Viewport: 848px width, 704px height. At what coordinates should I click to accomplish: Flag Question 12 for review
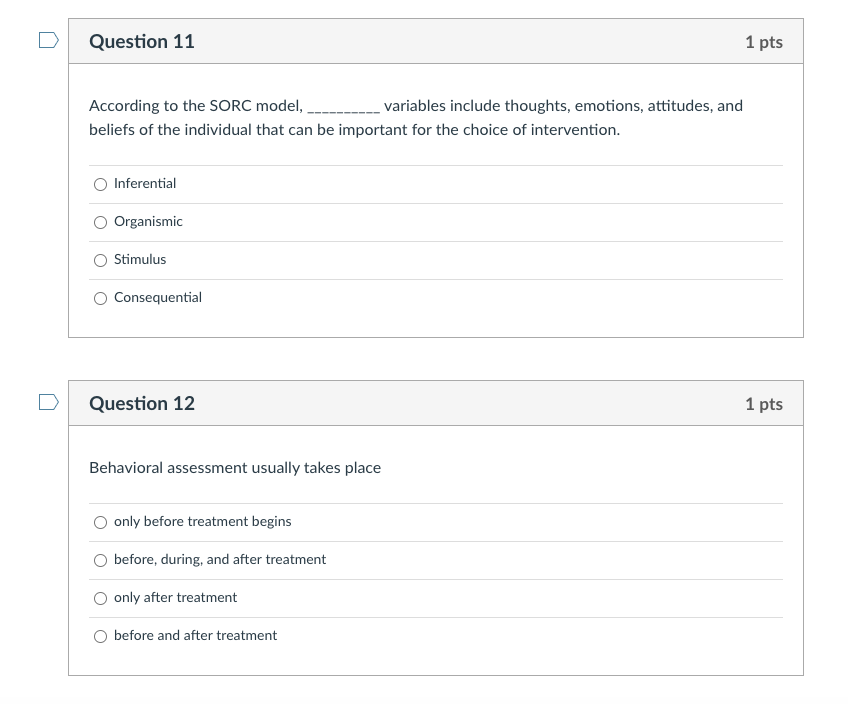click(x=47, y=399)
